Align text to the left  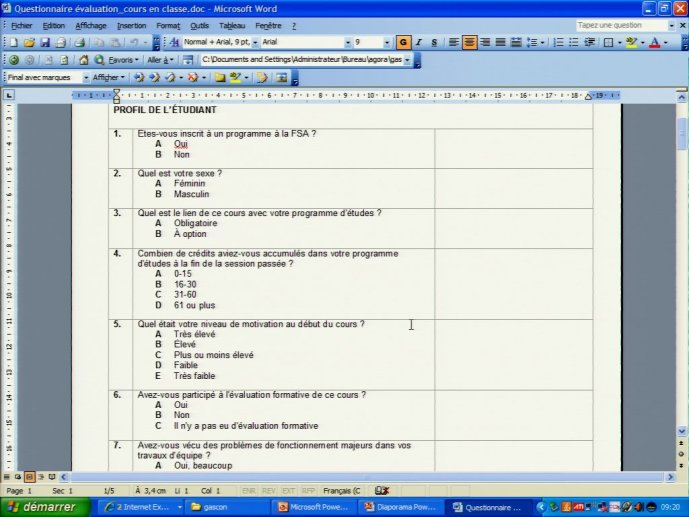[453, 43]
